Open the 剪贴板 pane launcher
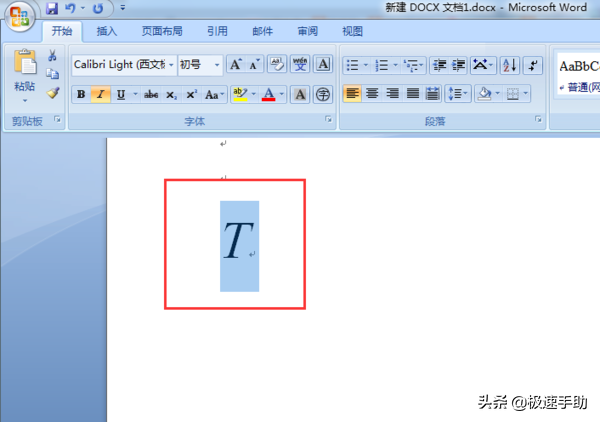 (57, 119)
